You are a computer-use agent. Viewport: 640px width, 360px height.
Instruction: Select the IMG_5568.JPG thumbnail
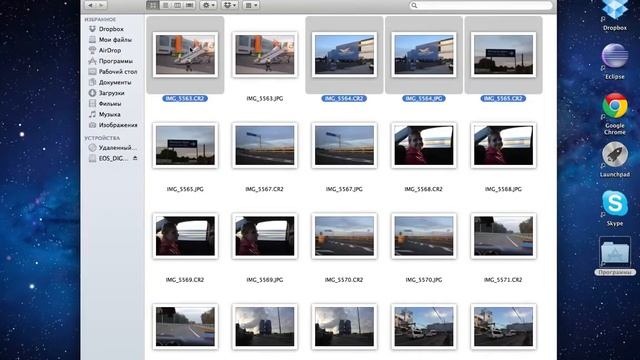[504, 145]
